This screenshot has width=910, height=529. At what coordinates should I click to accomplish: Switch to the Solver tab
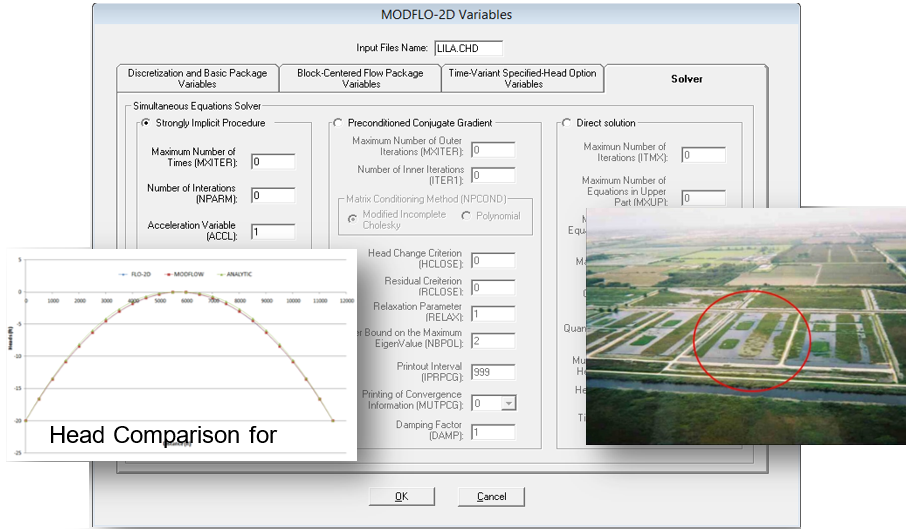[686, 79]
